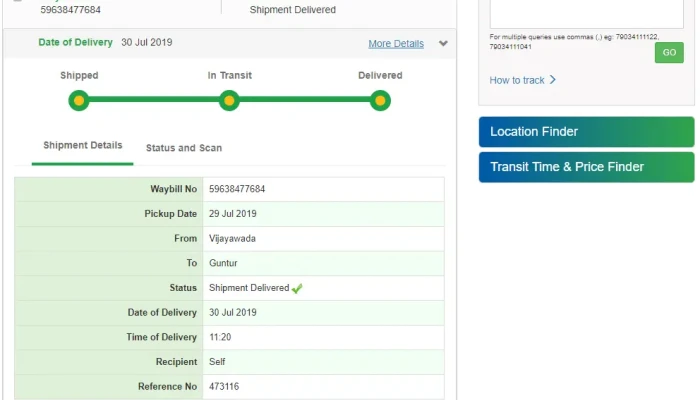This screenshot has width=700, height=400.
Task: Click the To value Guntur
Action: [x=223, y=263]
